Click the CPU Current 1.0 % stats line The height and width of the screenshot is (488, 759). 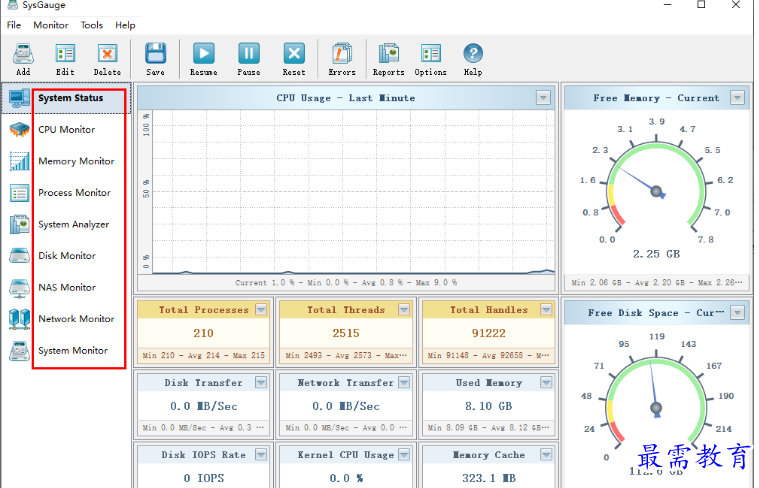point(346,282)
